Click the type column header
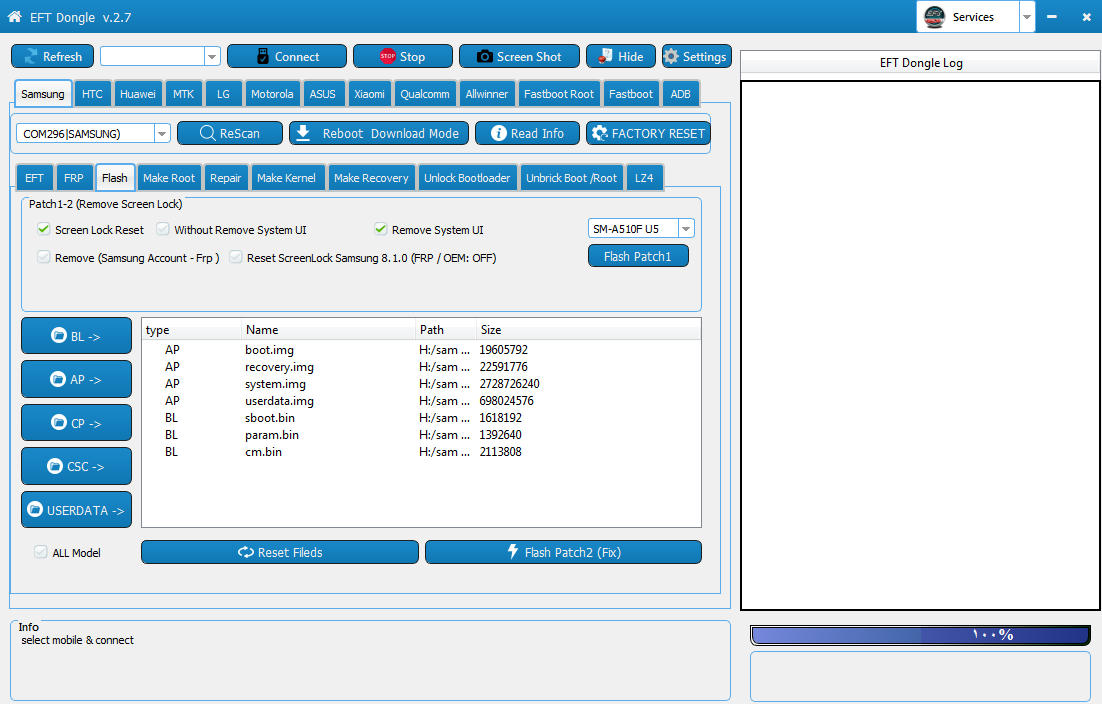This screenshot has width=1102, height=704. pyautogui.click(x=192, y=330)
